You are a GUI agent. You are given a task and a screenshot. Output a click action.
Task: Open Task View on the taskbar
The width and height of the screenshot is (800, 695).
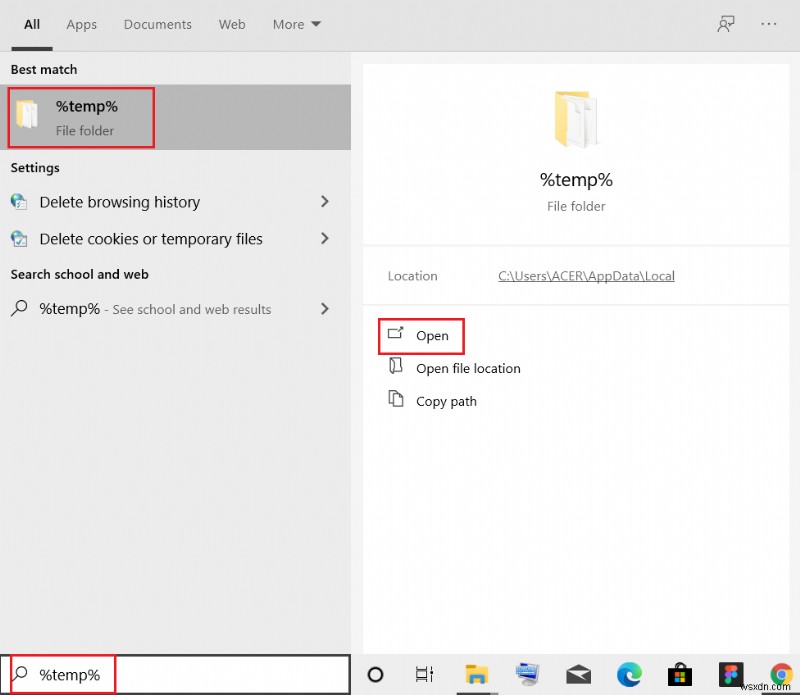click(x=424, y=675)
